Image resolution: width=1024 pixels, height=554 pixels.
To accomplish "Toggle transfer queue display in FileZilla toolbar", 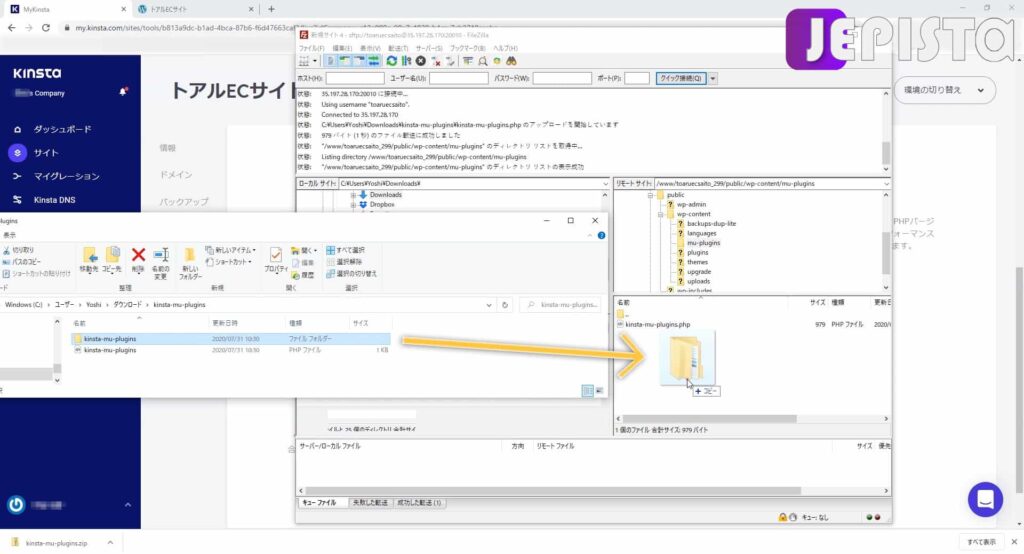I will (x=373, y=61).
